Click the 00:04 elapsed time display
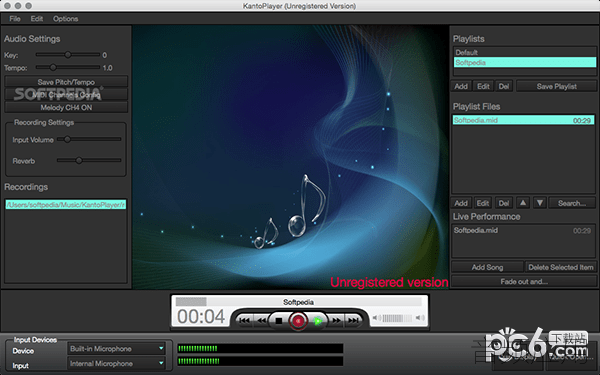The height and width of the screenshot is (375, 600). 201,316
